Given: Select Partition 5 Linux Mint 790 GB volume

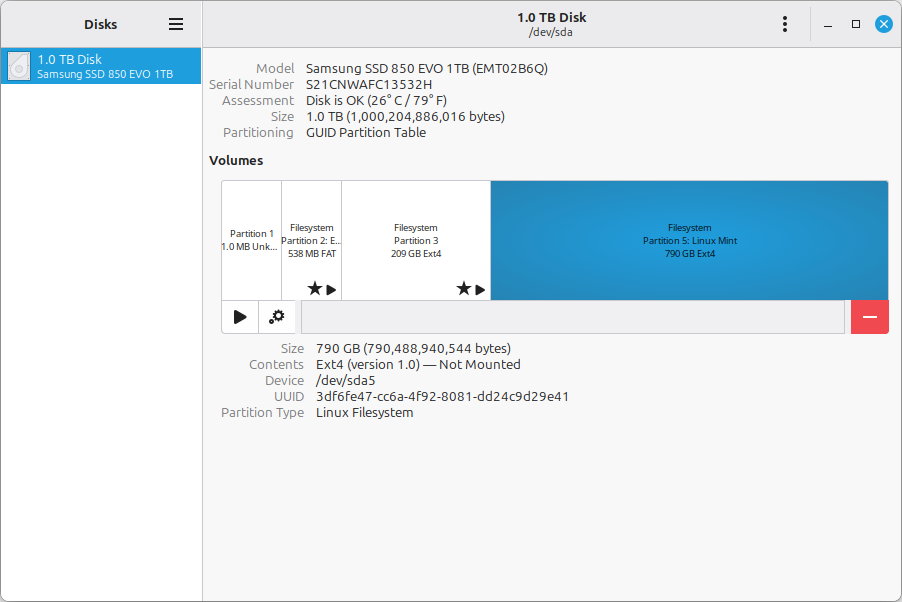Looking at the screenshot, I should (689, 240).
